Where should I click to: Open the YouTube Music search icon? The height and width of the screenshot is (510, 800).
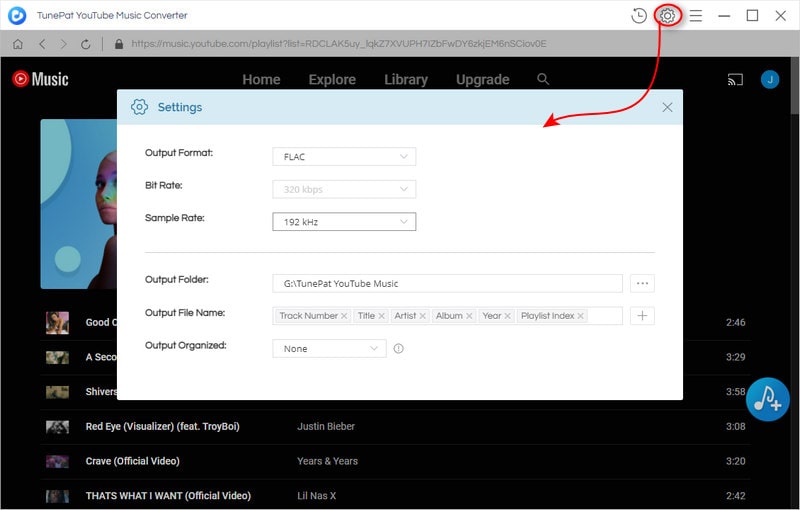(543, 79)
